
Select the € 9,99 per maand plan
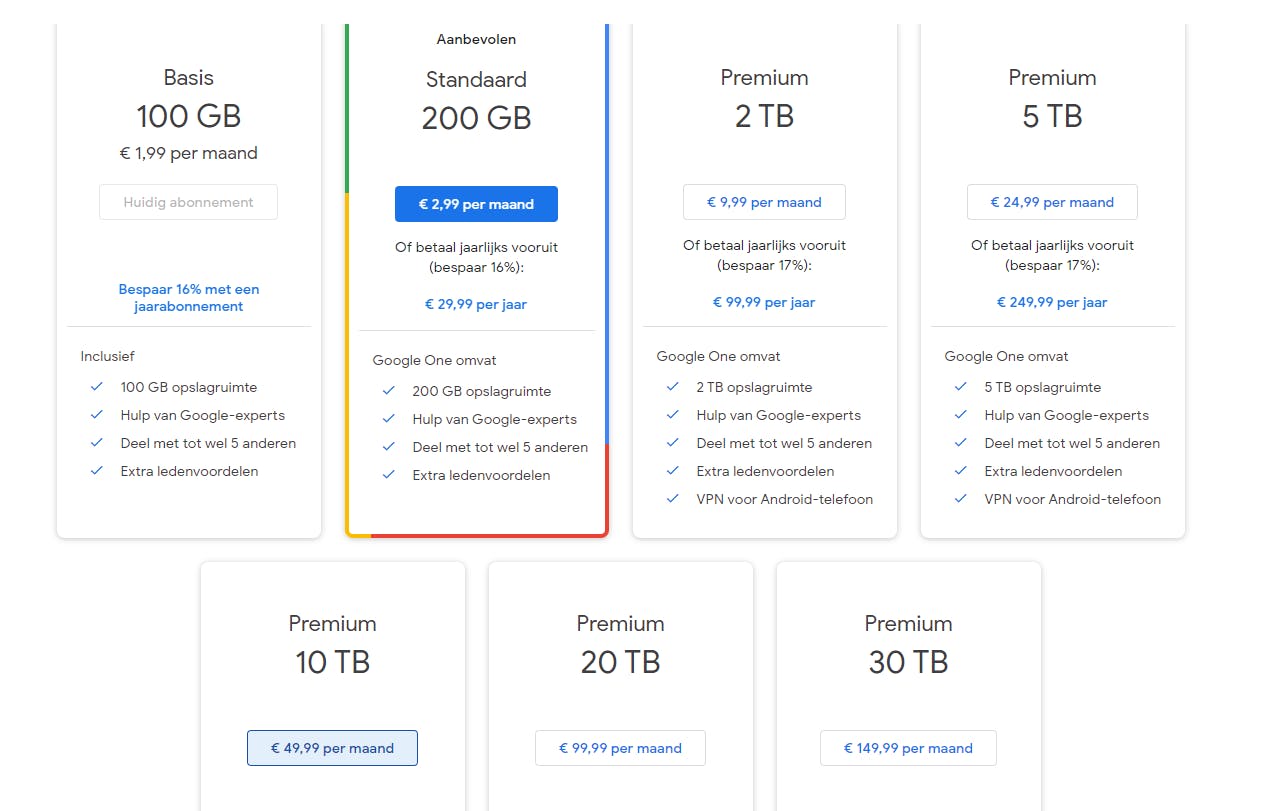tap(764, 202)
